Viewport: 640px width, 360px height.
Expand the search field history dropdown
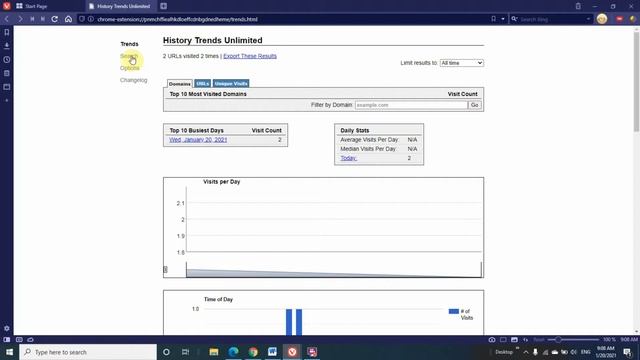(588, 19)
